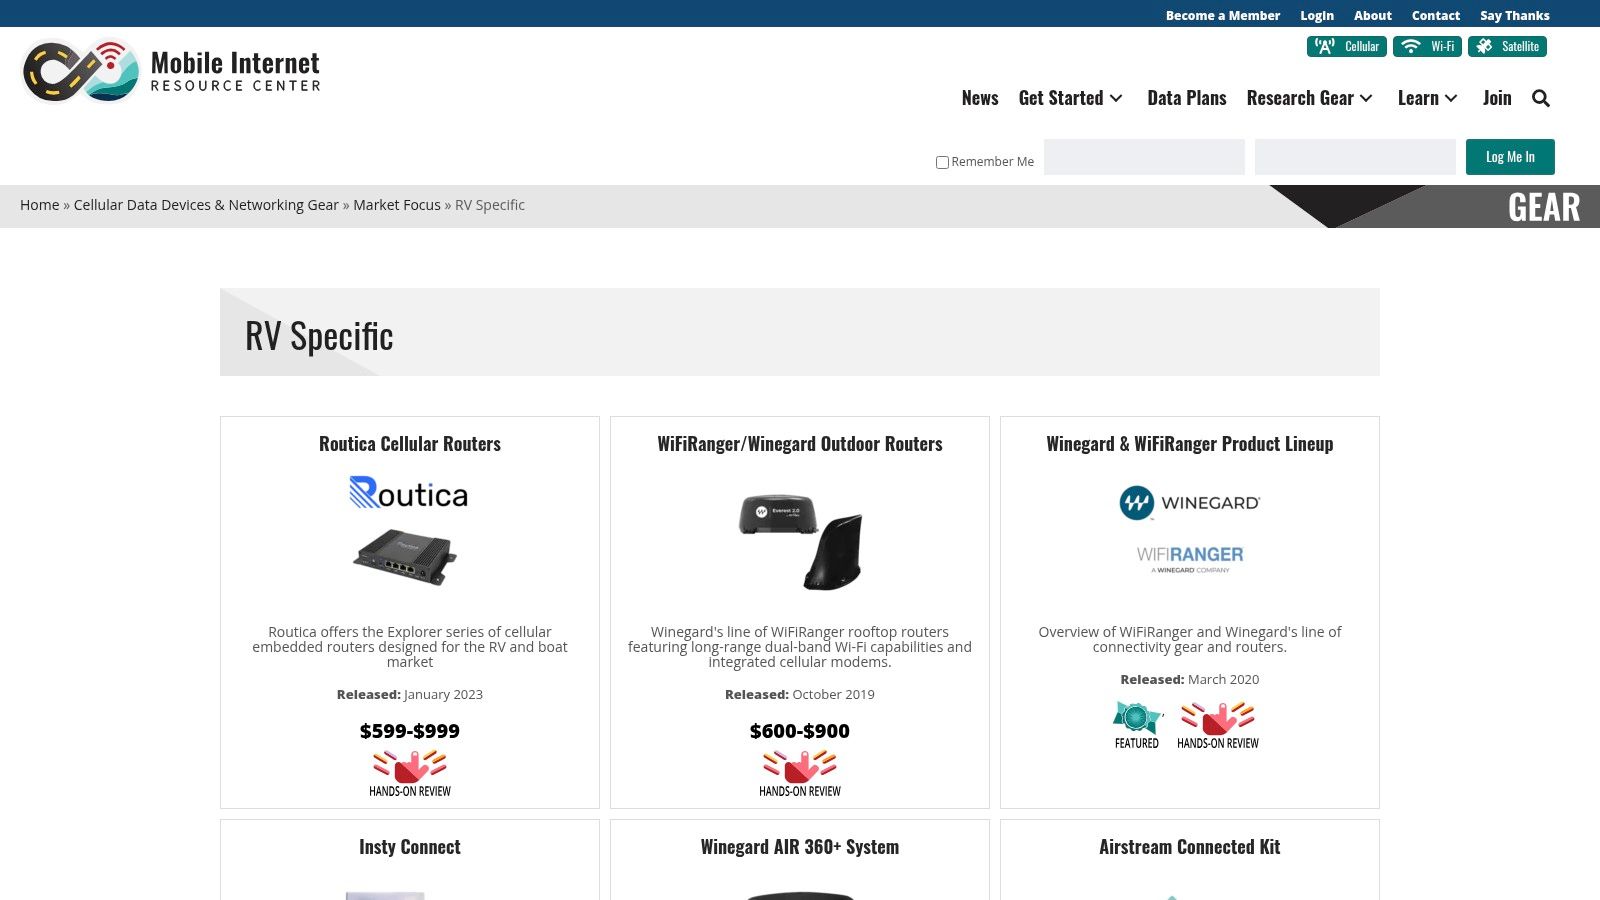Select the Satellite filter badge
This screenshot has width=1600, height=900.
pos(1507,46)
